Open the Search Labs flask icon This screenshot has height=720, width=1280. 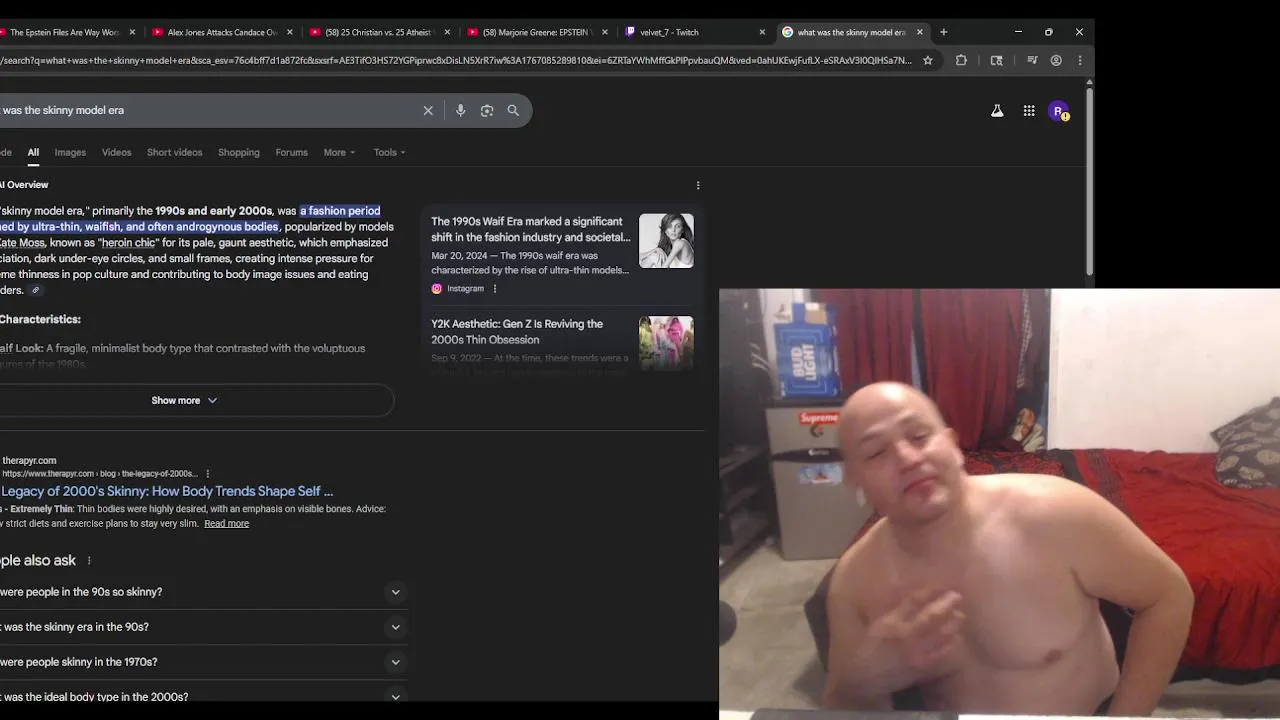(997, 111)
